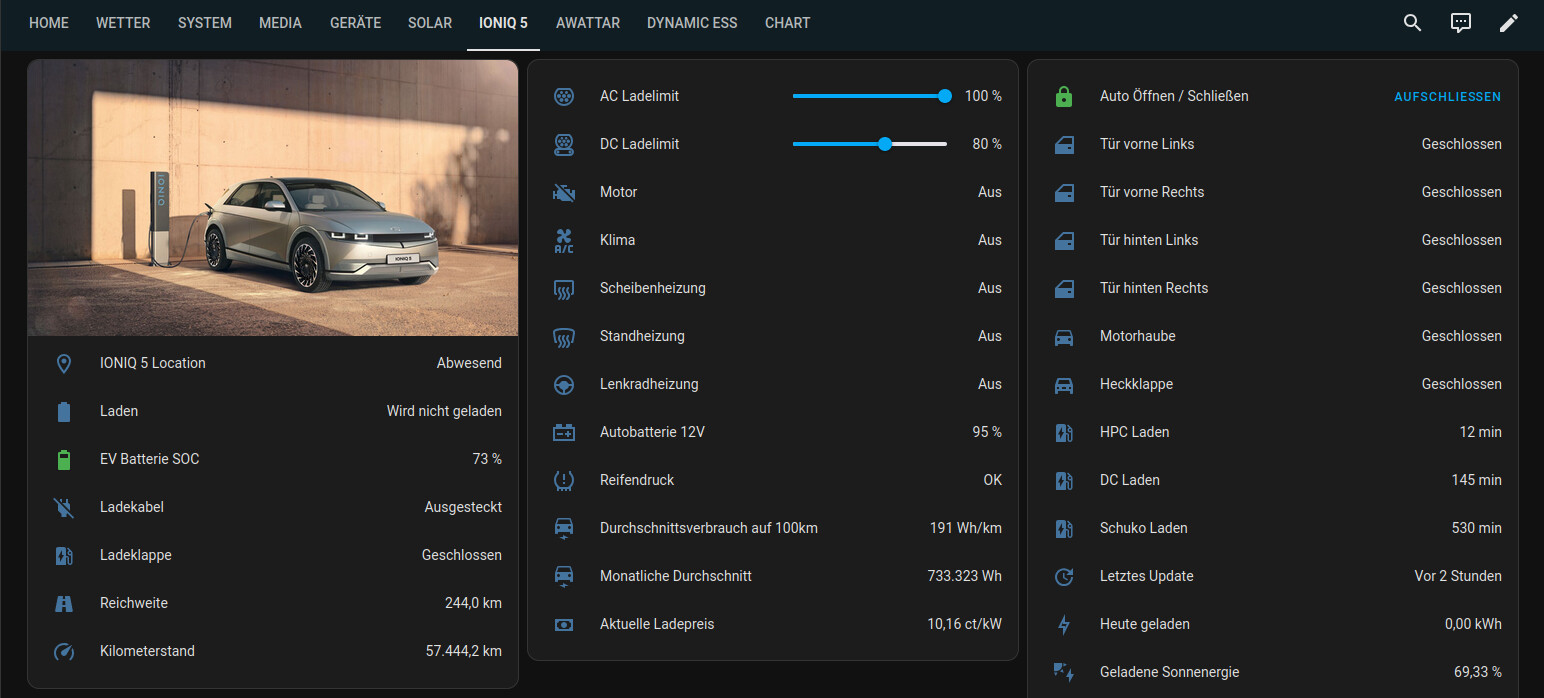Viewport: 1544px width, 698px height.
Task: Click the range value '244,0 km'
Action: click(473, 603)
